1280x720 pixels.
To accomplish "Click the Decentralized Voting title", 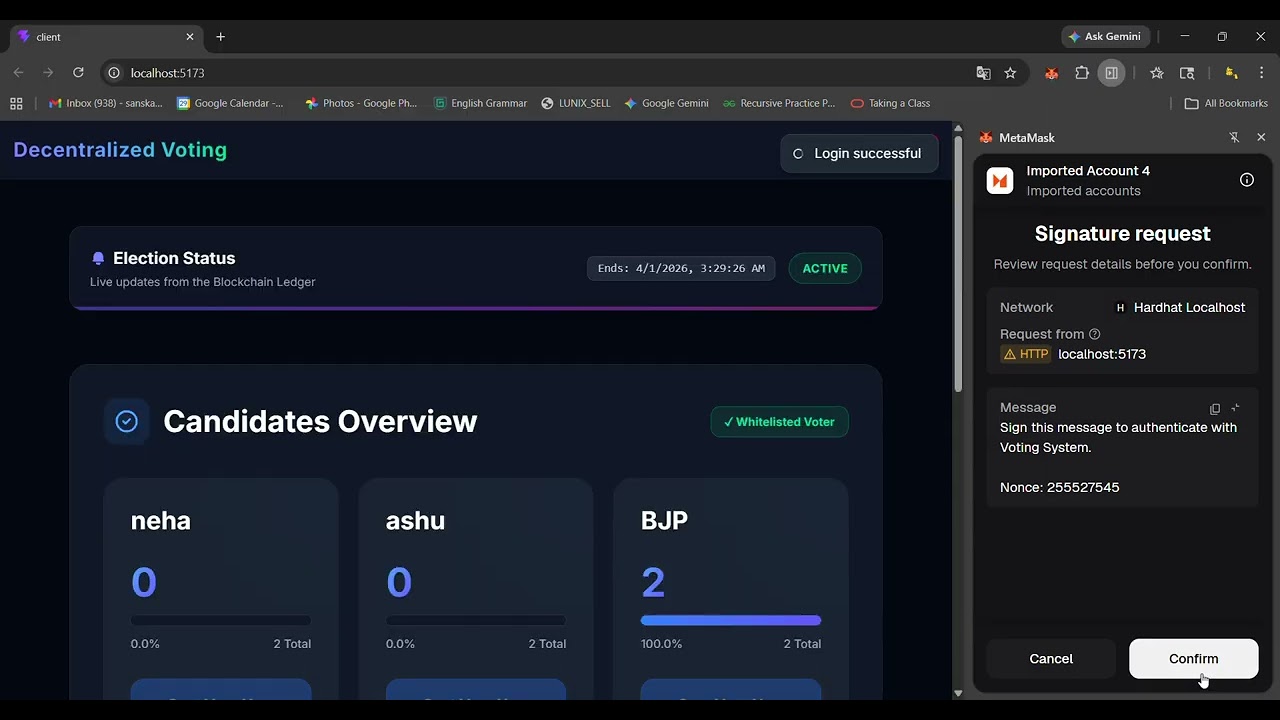I will (x=120, y=150).
